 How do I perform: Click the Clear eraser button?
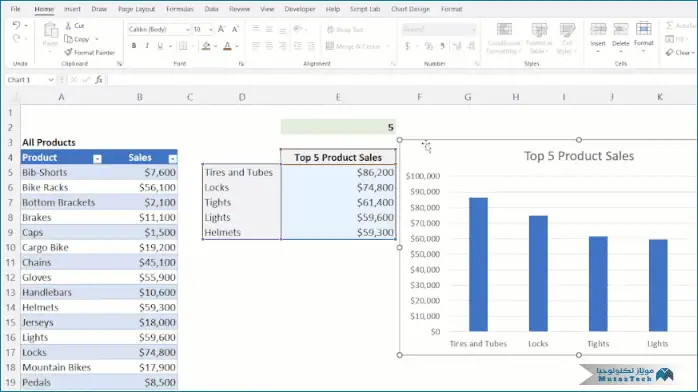point(679,53)
